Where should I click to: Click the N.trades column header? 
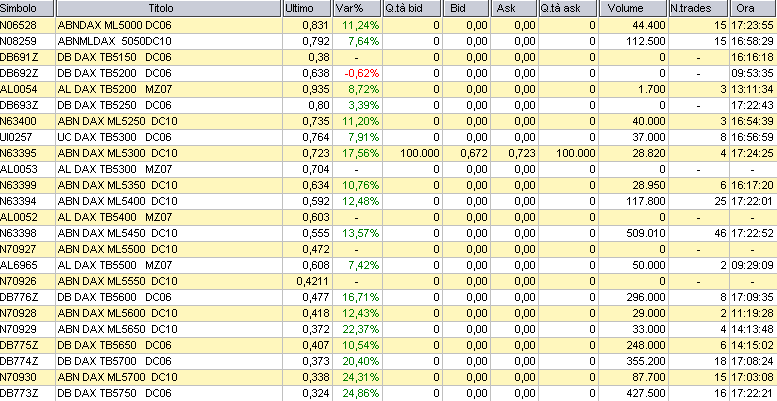click(x=698, y=8)
